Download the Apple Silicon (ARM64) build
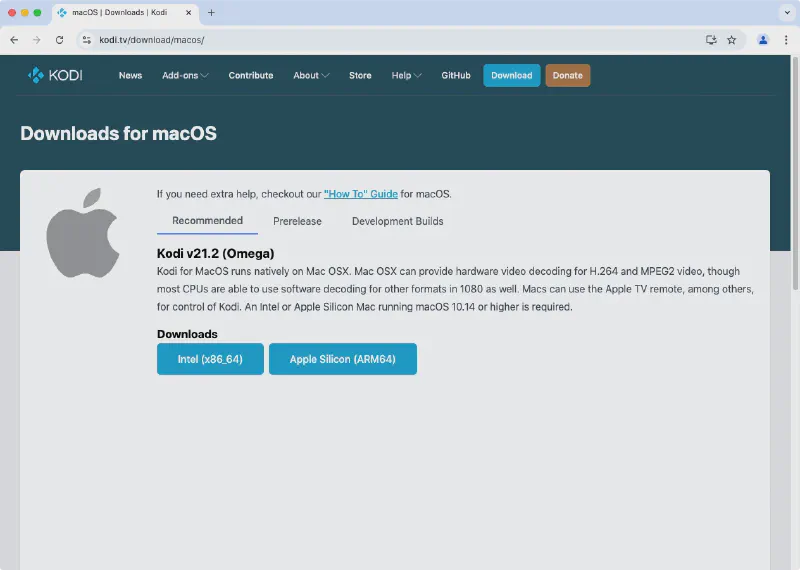The width and height of the screenshot is (800, 570). tap(342, 359)
